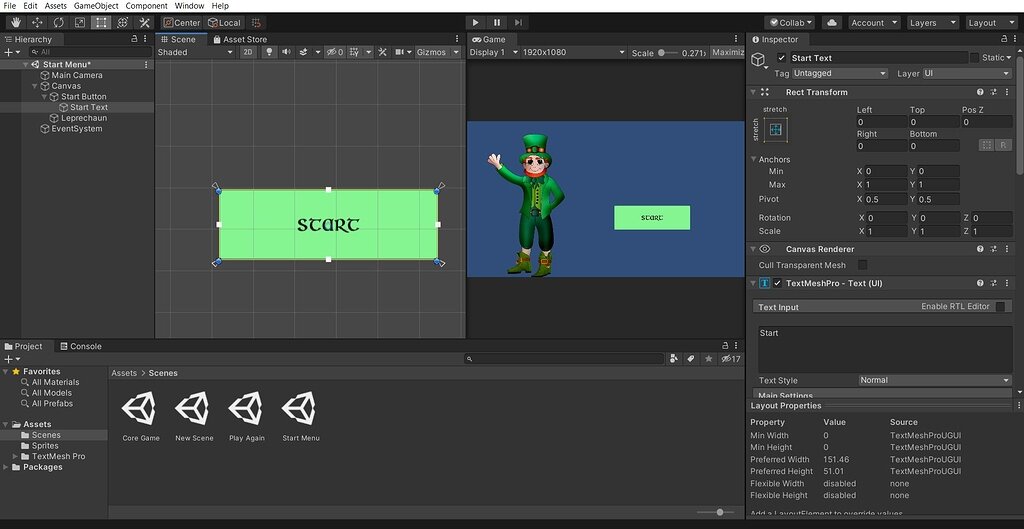The width and height of the screenshot is (1024, 529).
Task: Select the Rotate tool
Action: [59, 23]
